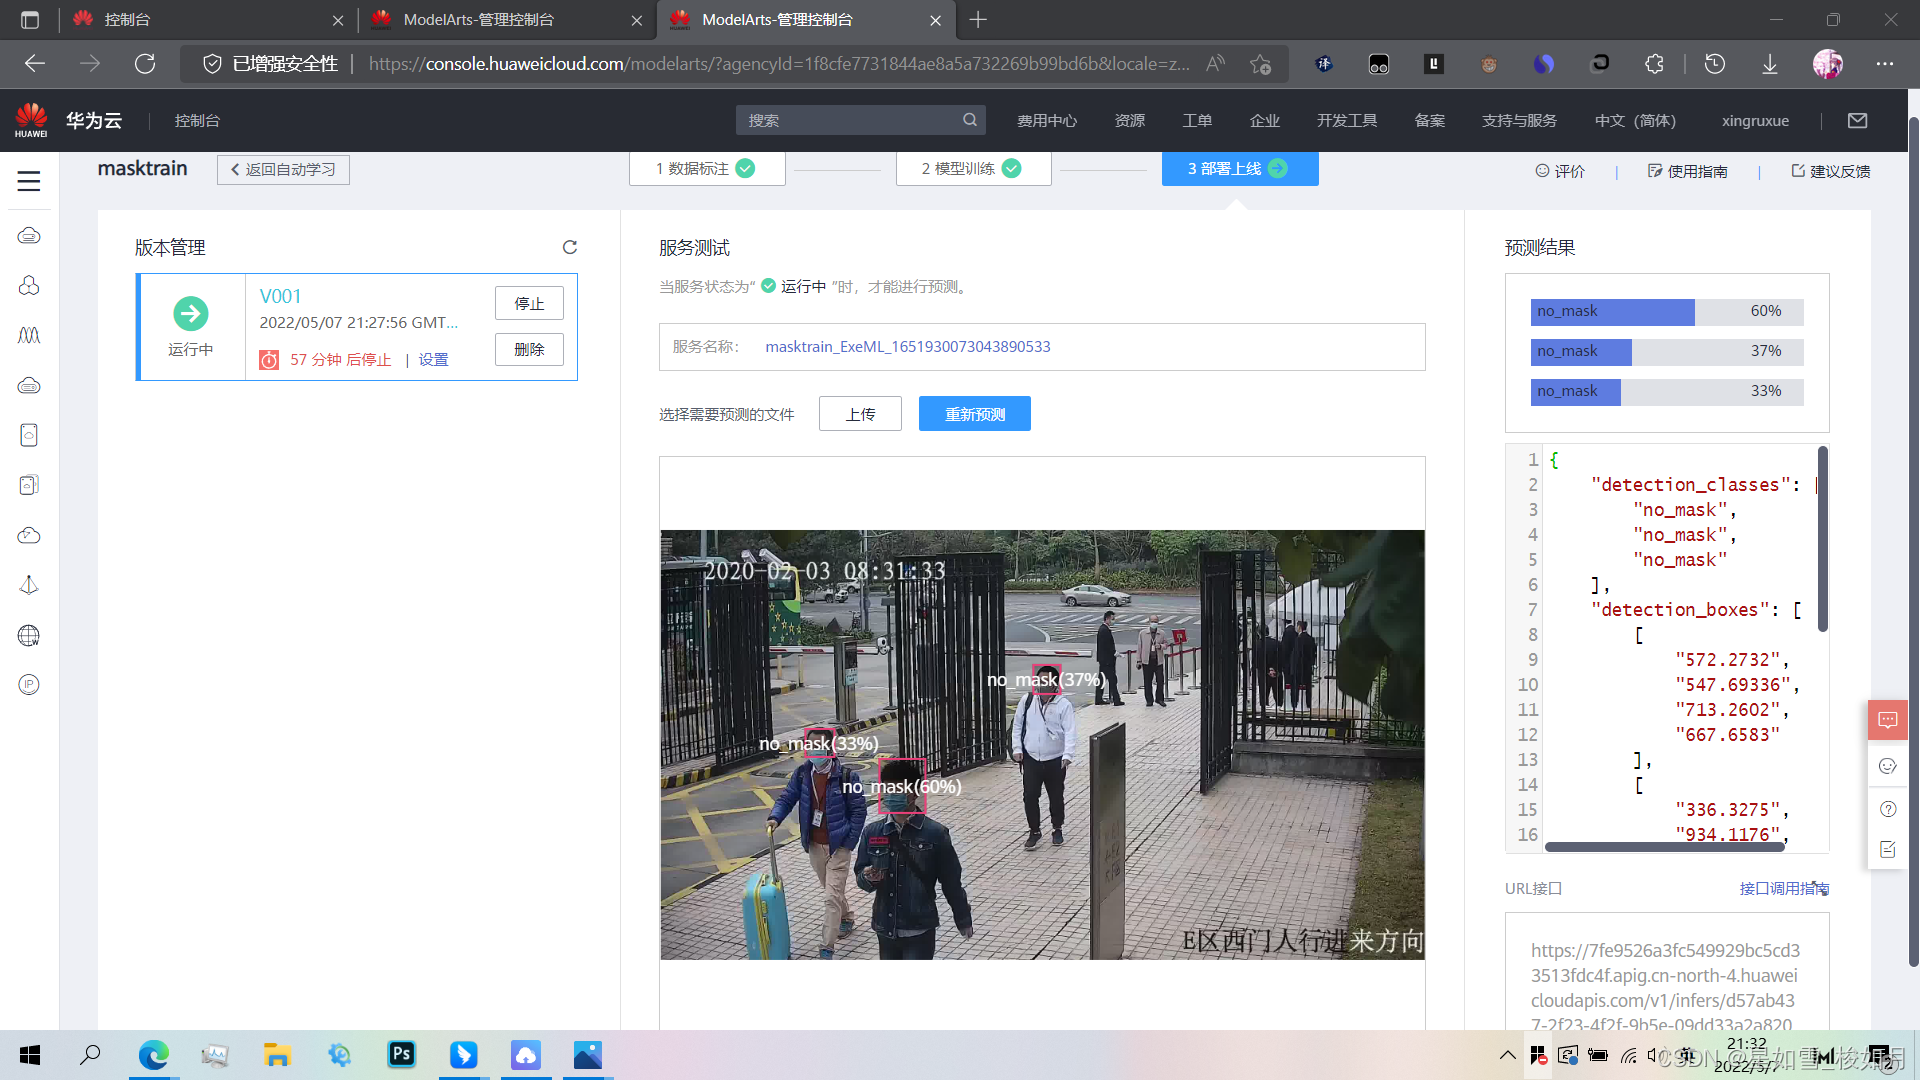1920x1080 pixels.
Task: Click the running status arrow icon
Action: pyautogui.click(x=190, y=314)
